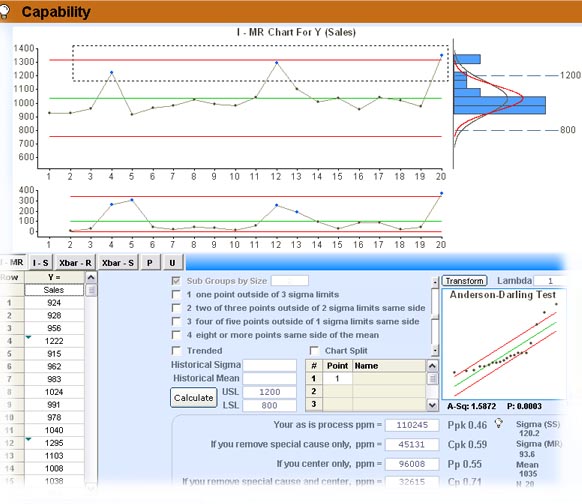
Task: Click the Cpk 0.59 value
Action: [467, 445]
